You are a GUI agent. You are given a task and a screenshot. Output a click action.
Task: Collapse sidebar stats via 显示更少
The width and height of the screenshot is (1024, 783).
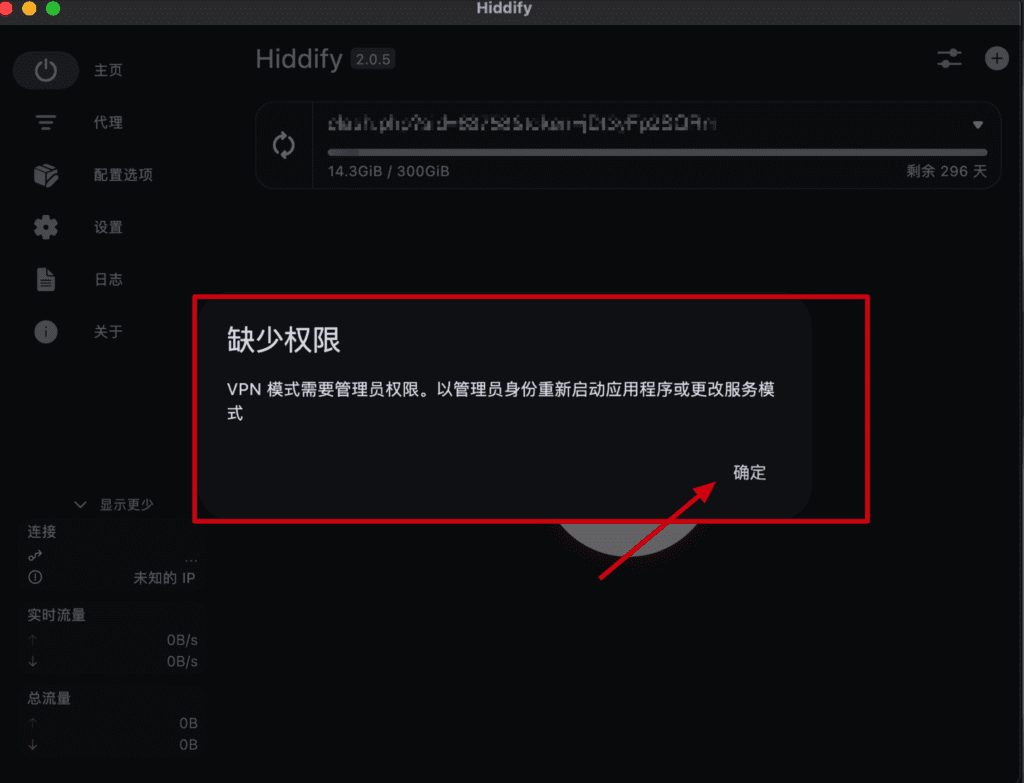coord(114,504)
